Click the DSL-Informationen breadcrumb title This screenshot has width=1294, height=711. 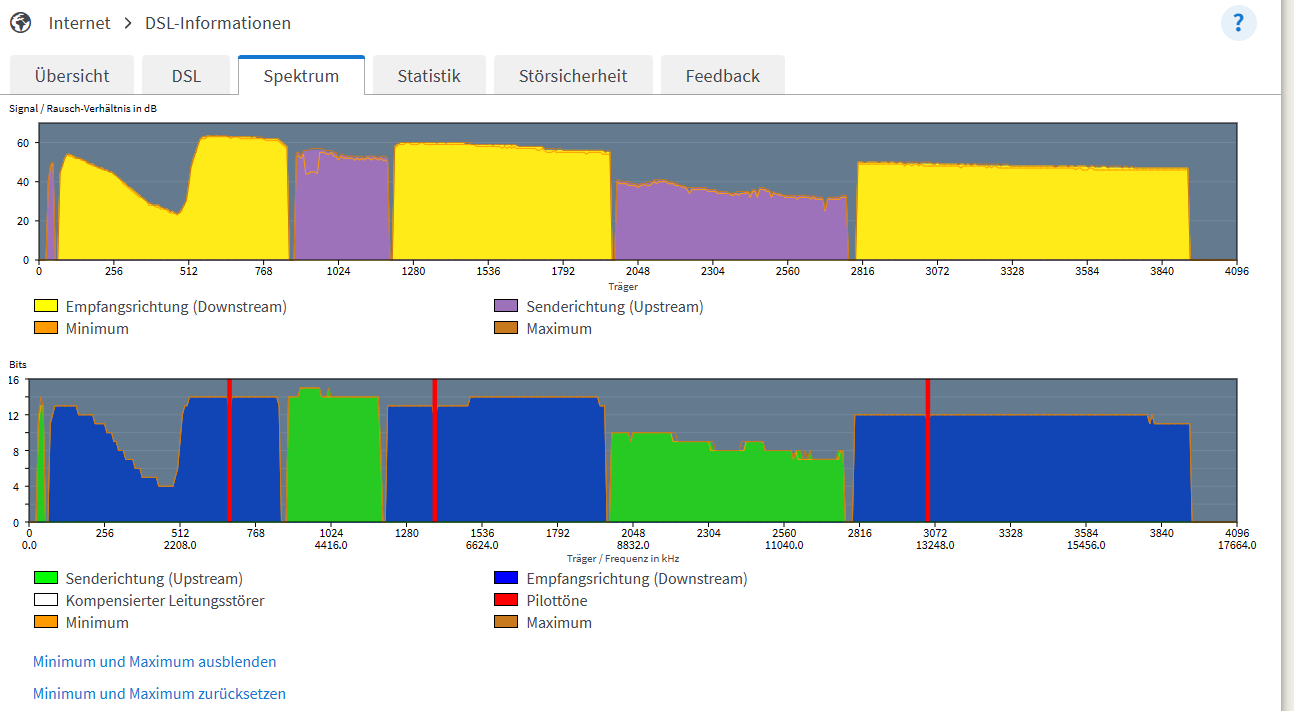point(218,22)
